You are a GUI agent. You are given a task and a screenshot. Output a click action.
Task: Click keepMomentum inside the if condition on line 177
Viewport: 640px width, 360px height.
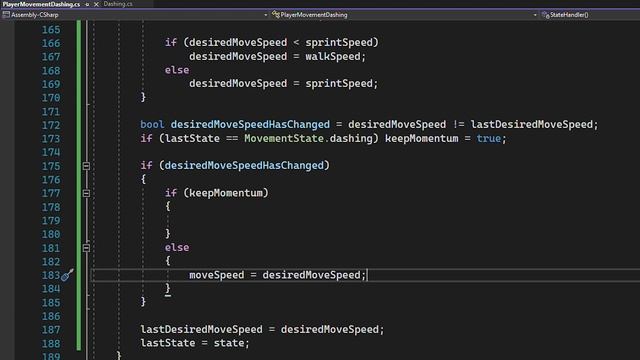[226, 193]
